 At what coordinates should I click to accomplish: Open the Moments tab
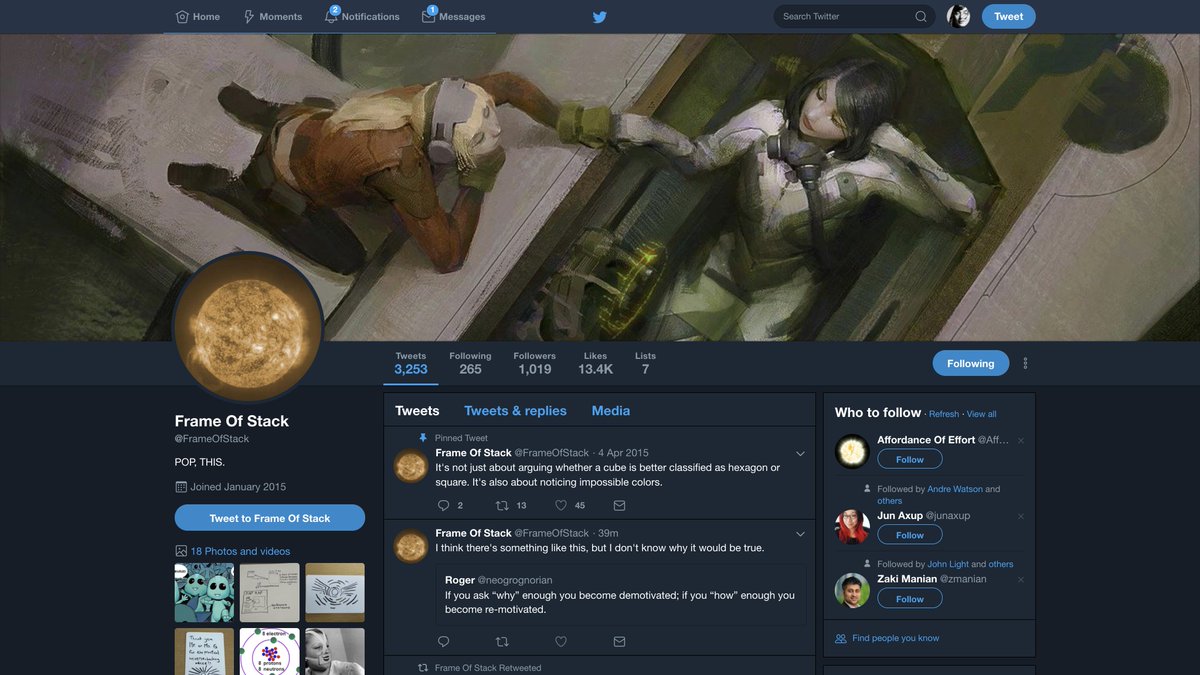[x=273, y=17]
